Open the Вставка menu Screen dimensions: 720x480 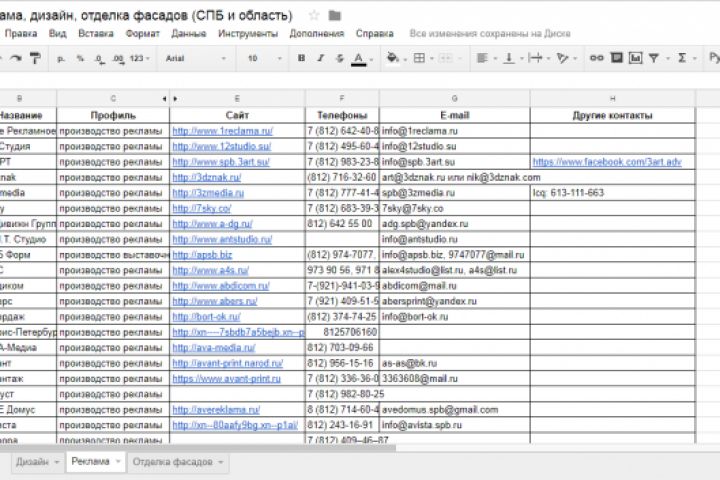pos(96,34)
